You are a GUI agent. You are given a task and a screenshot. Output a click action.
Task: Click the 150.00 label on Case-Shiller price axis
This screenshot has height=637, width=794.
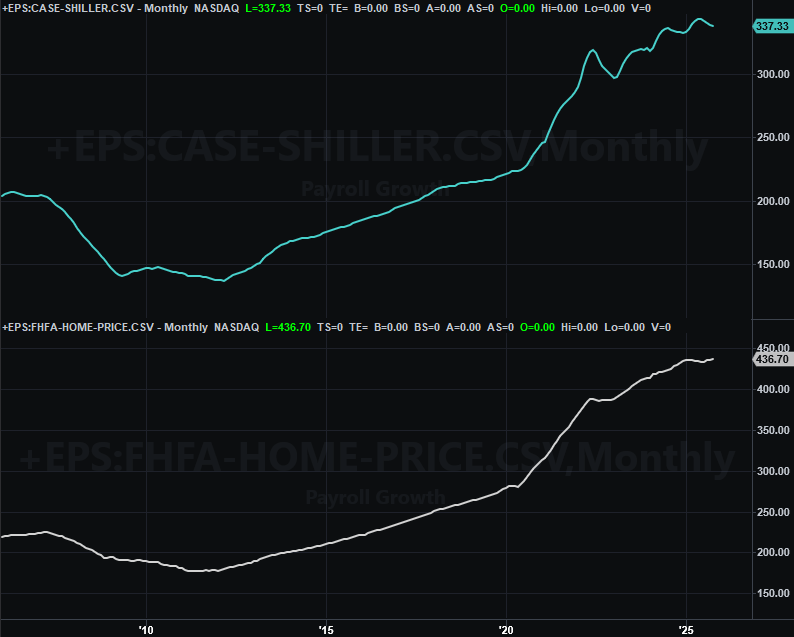tap(772, 265)
